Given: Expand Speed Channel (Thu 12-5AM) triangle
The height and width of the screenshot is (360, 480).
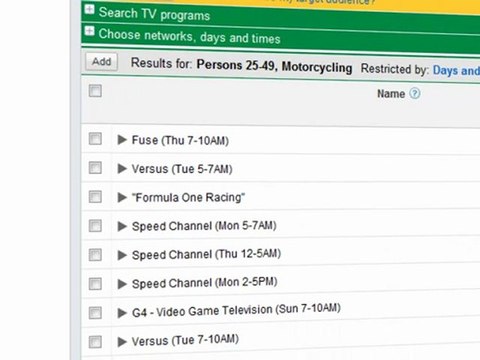Looking at the screenshot, I should pos(122,255).
